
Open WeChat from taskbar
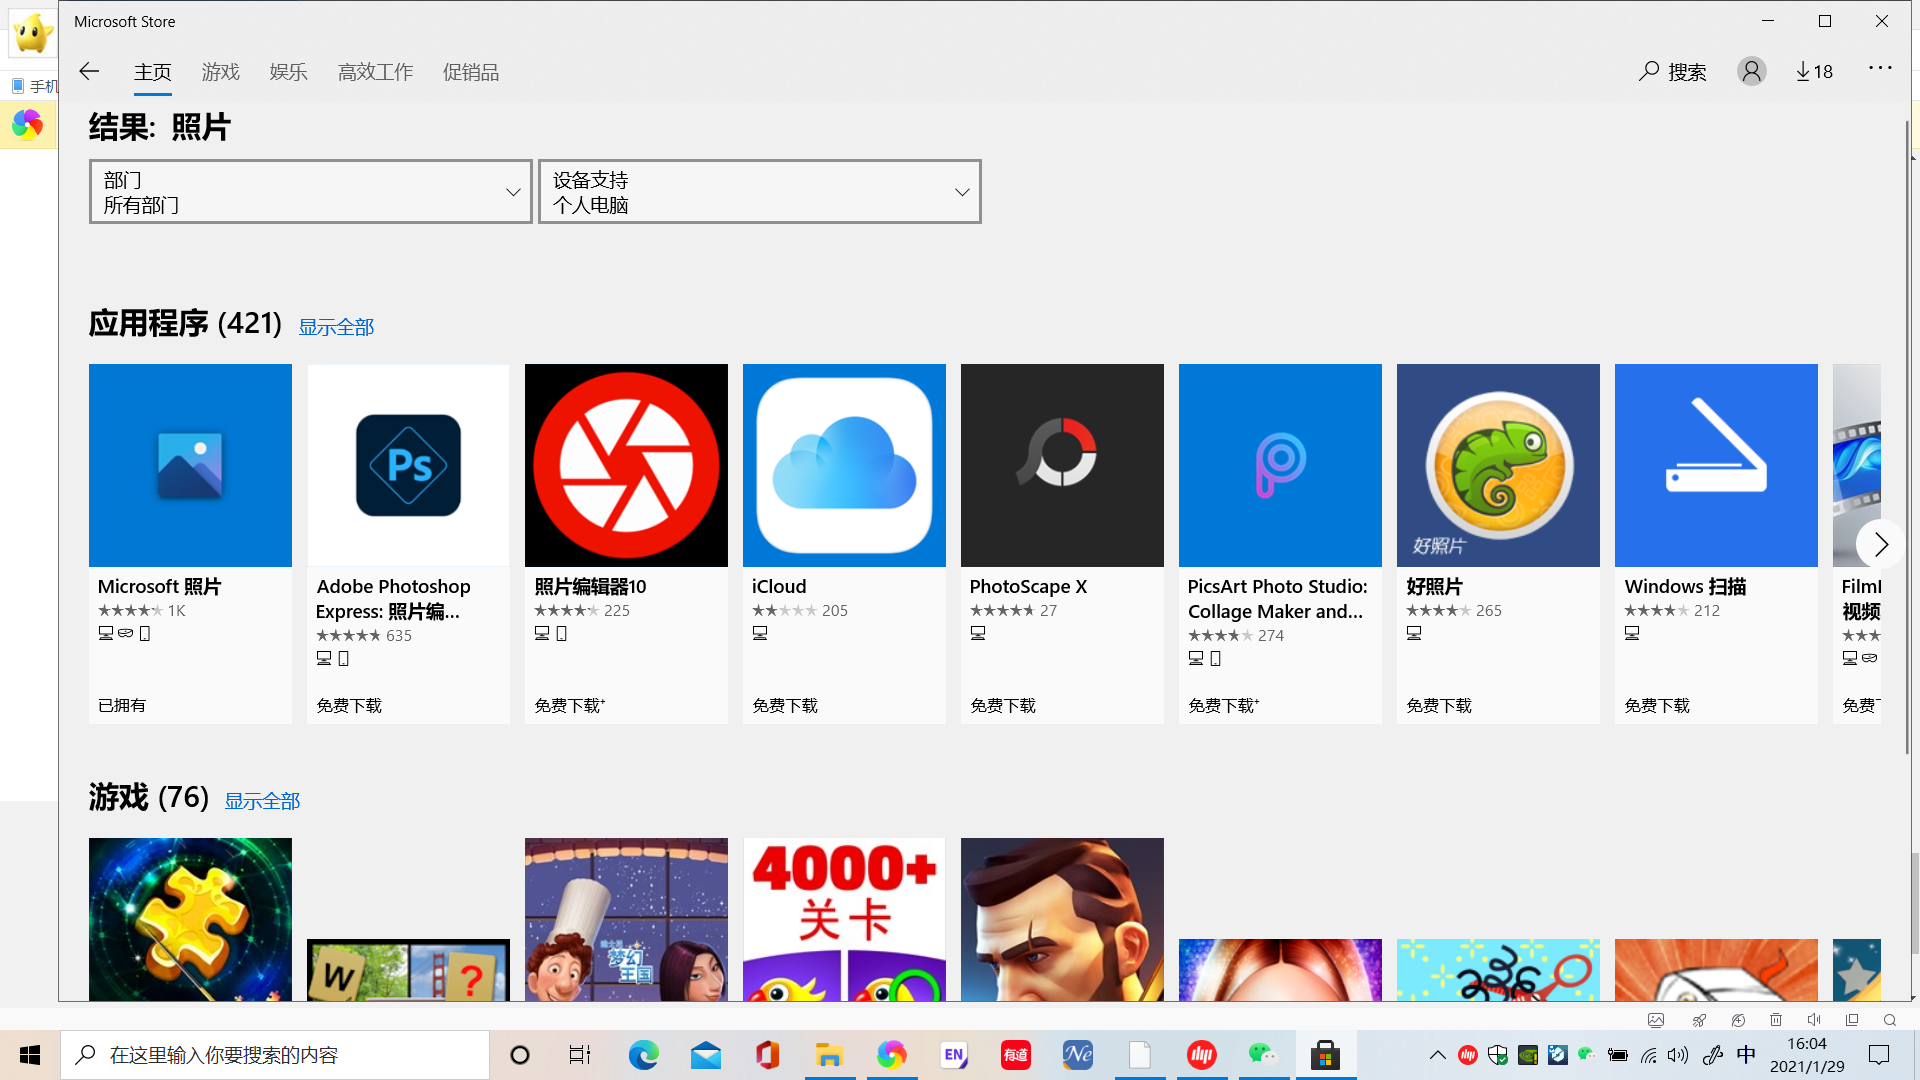pyautogui.click(x=1263, y=1055)
